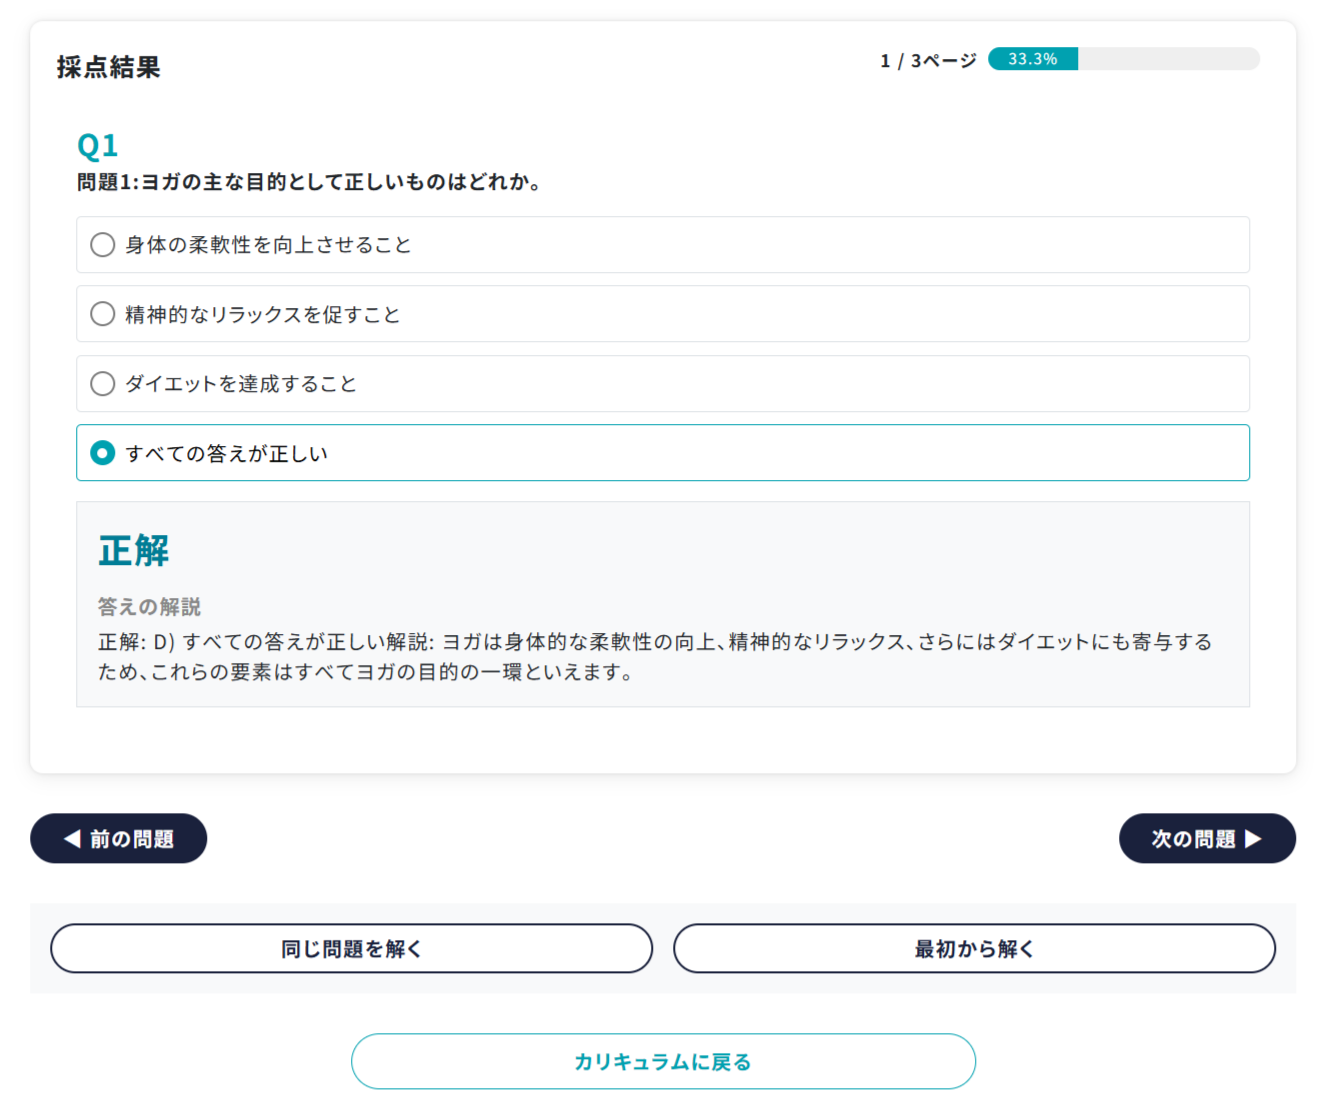Click the 正解 result label
The height and width of the screenshot is (1111, 1337).
click(134, 551)
